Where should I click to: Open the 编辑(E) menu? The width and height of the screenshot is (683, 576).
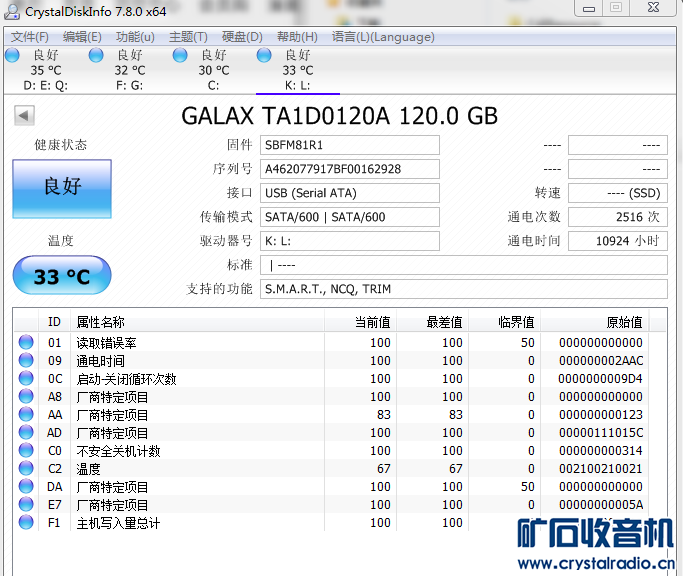(x=82, y=37)
